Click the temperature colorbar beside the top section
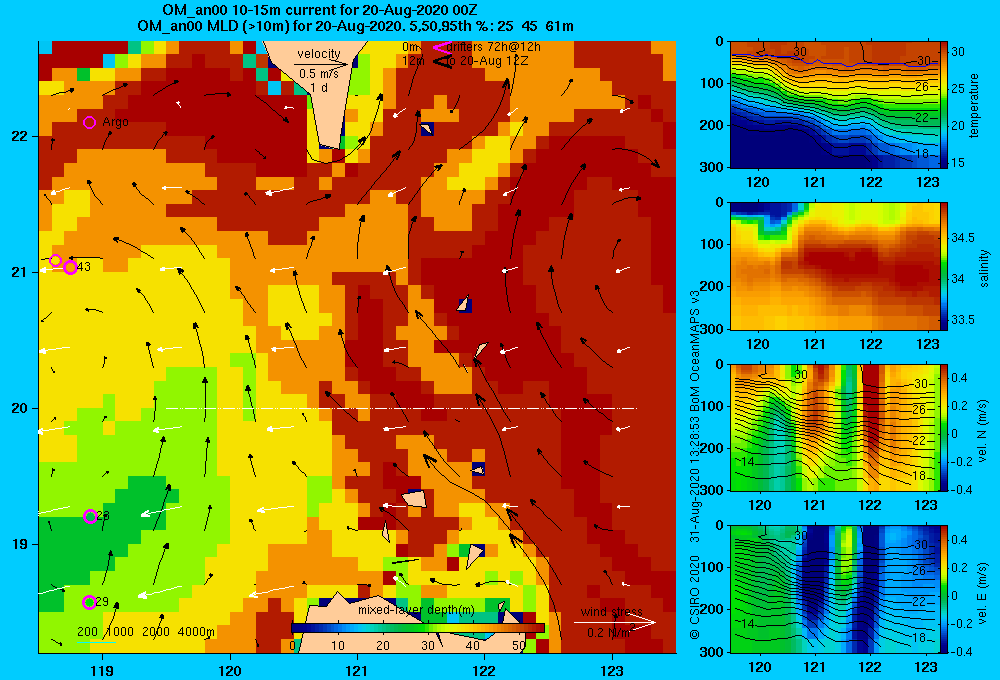The height and width of the screenshot is (680, 1000). click(x=944, y=104)
